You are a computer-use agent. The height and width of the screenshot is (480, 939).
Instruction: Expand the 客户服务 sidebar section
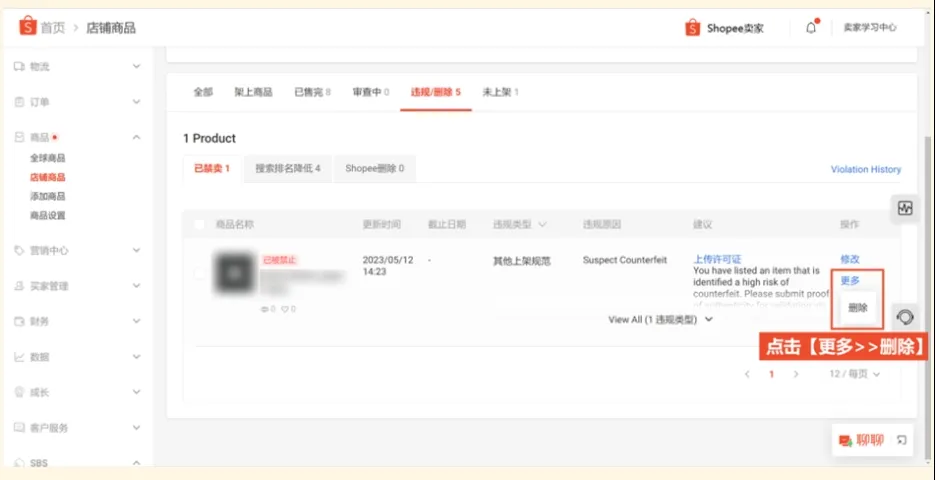pos(137,428)
